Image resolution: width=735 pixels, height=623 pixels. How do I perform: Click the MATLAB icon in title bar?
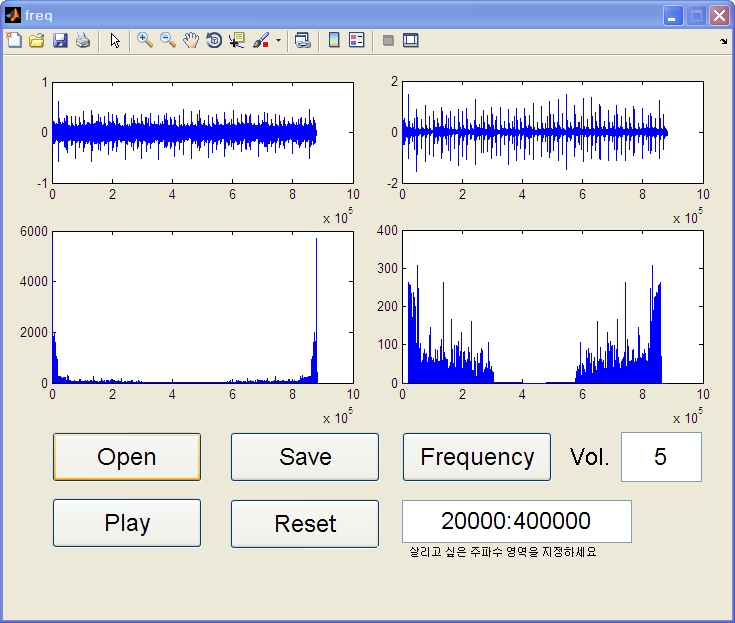[13, 15]
